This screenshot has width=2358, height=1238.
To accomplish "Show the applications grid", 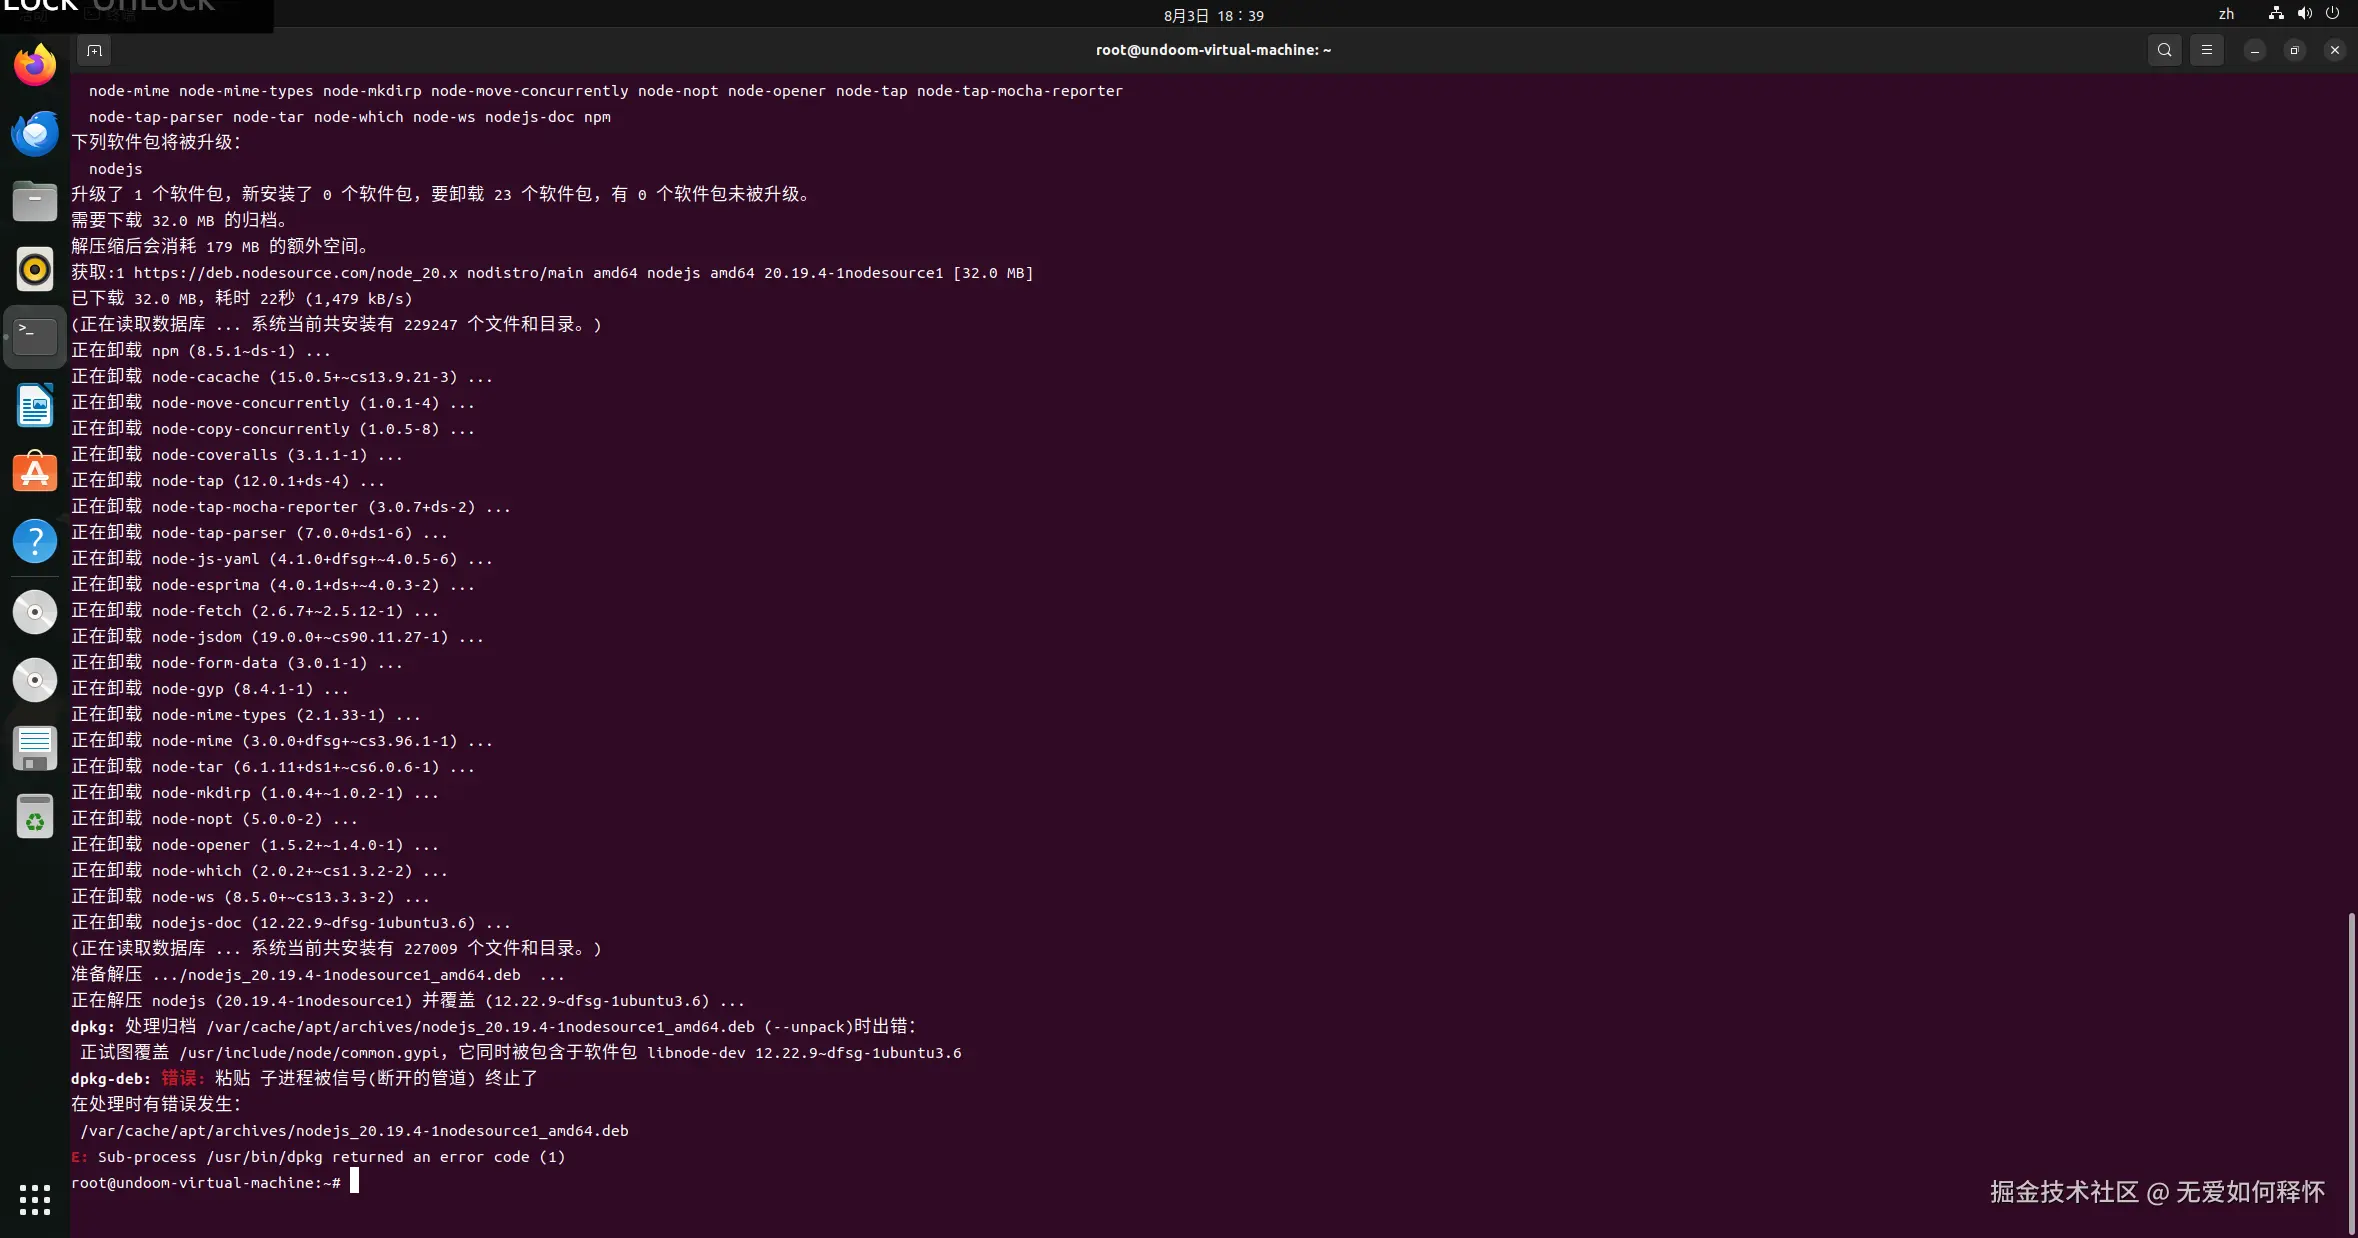I will pyautogui.click(x=35, y=1199).
